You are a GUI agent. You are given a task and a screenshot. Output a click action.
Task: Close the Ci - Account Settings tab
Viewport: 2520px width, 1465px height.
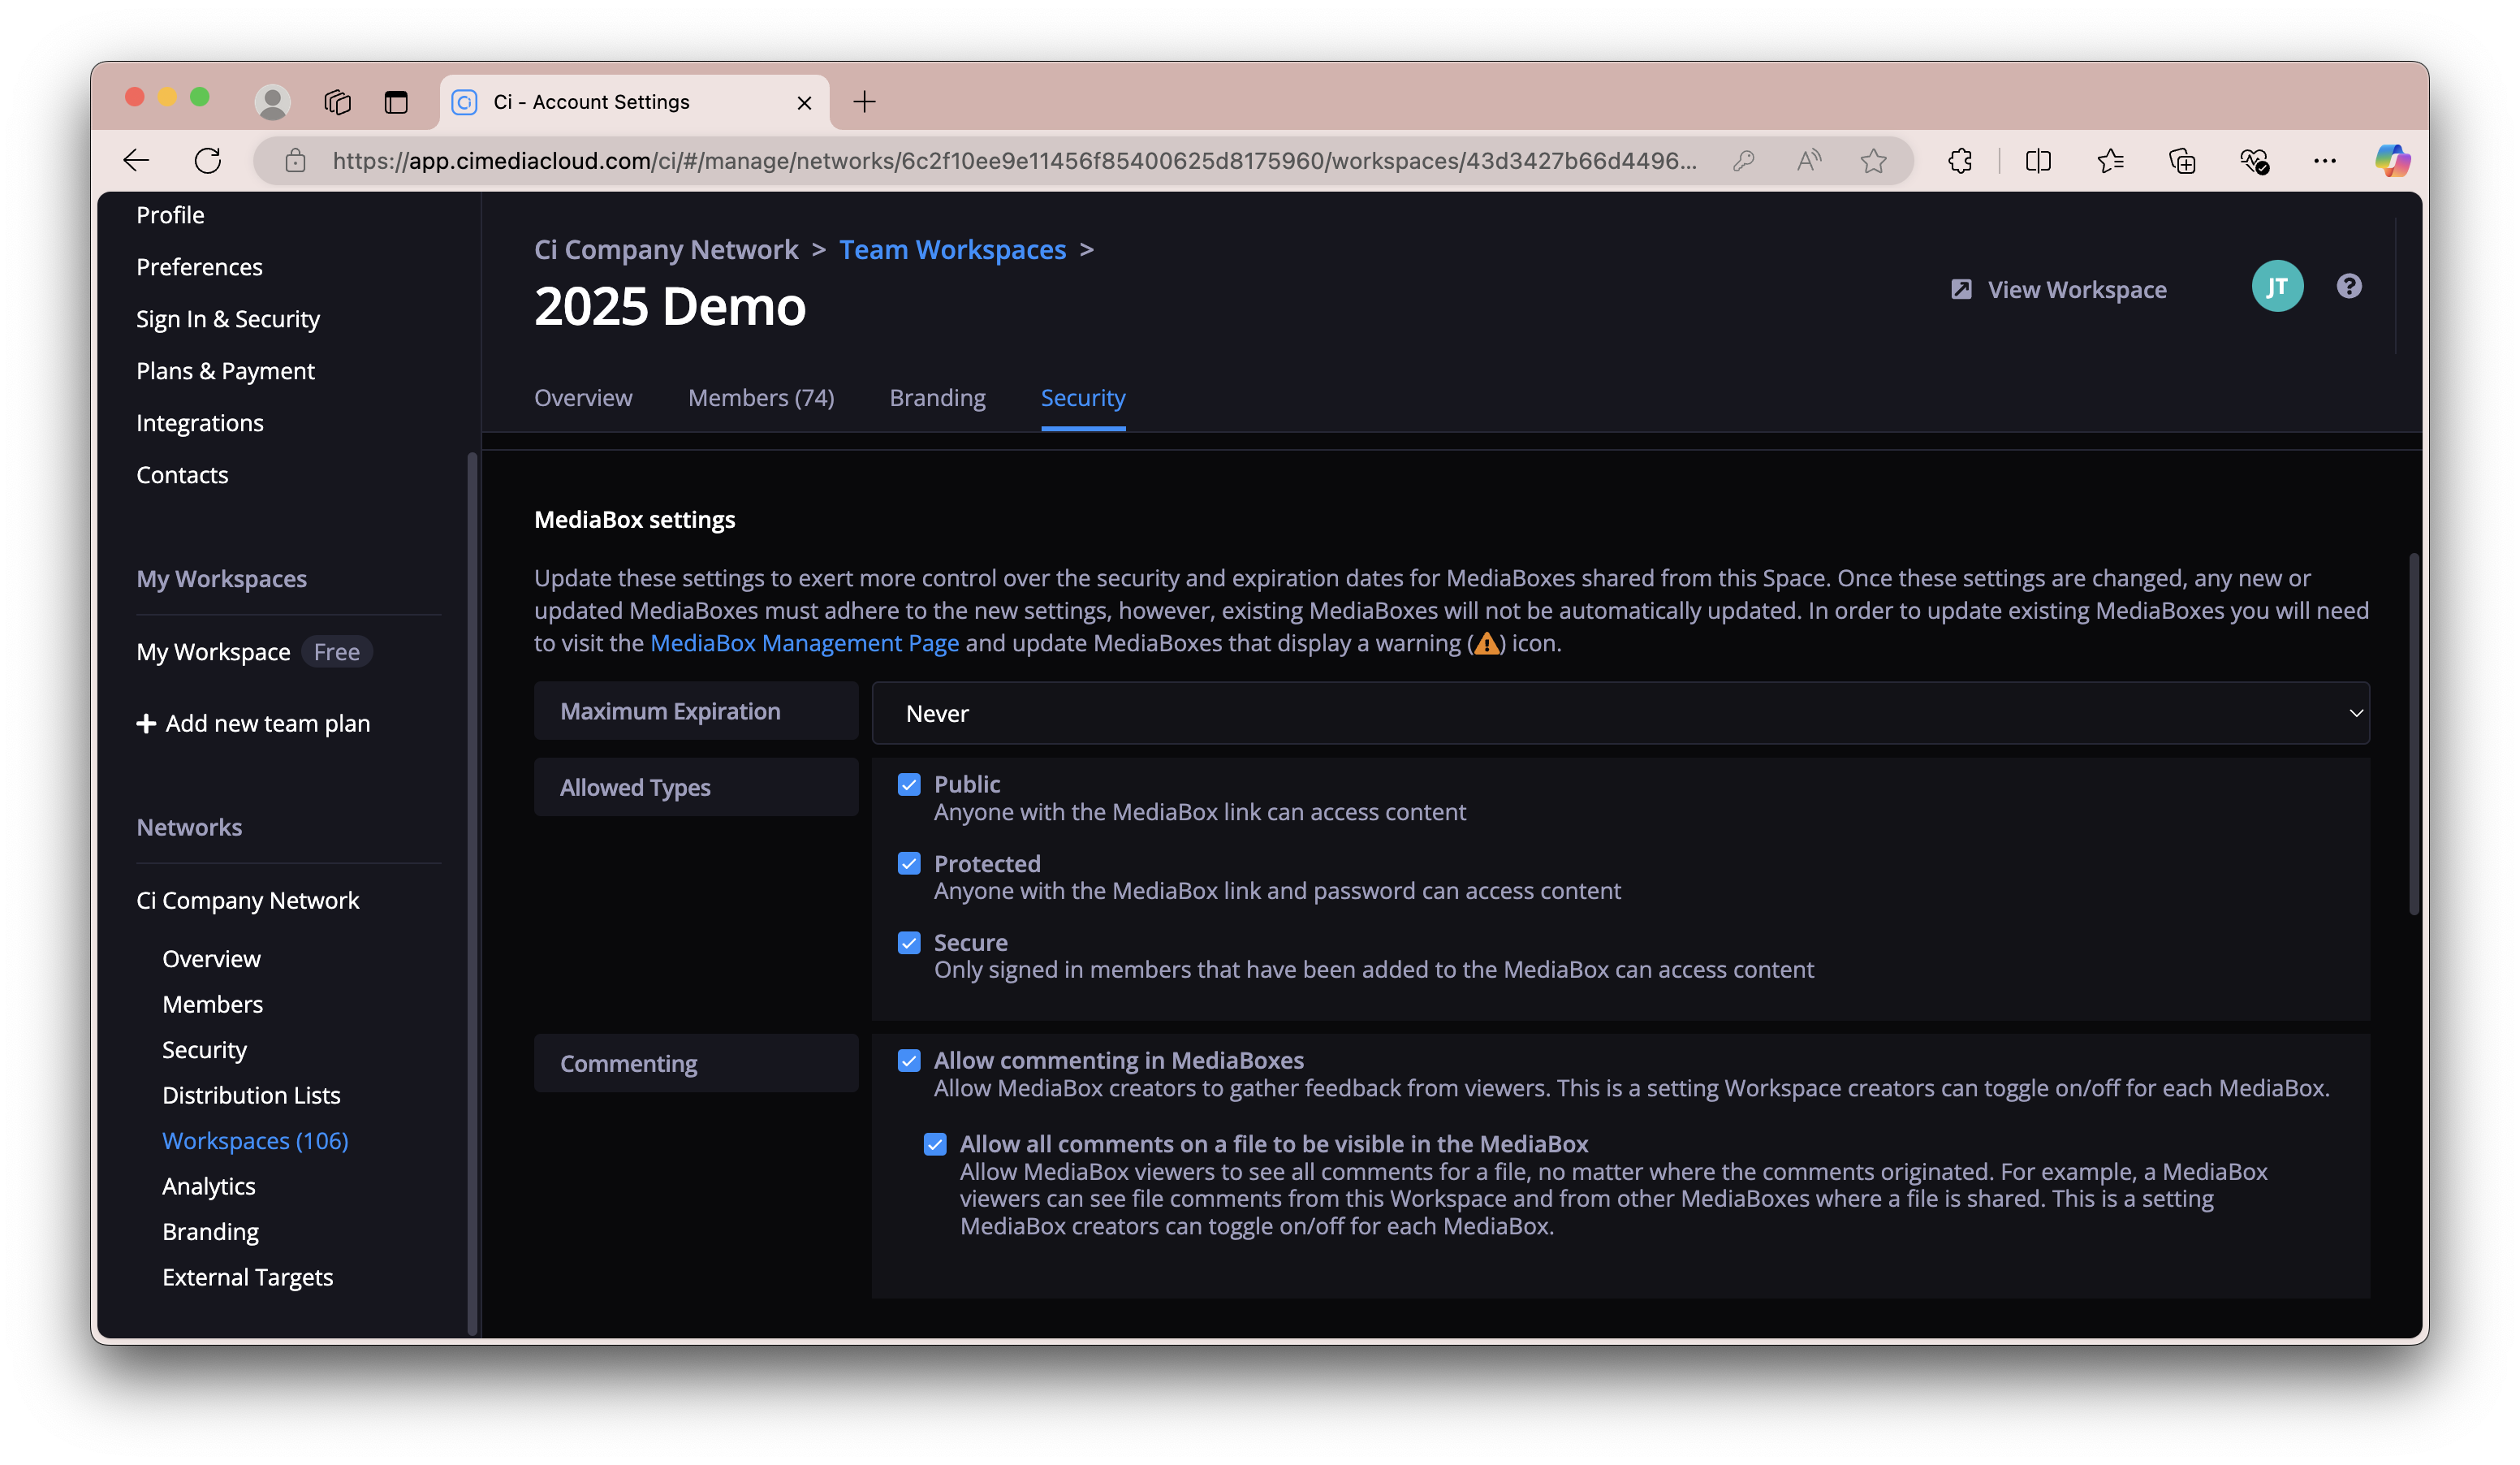coord(804,102)
